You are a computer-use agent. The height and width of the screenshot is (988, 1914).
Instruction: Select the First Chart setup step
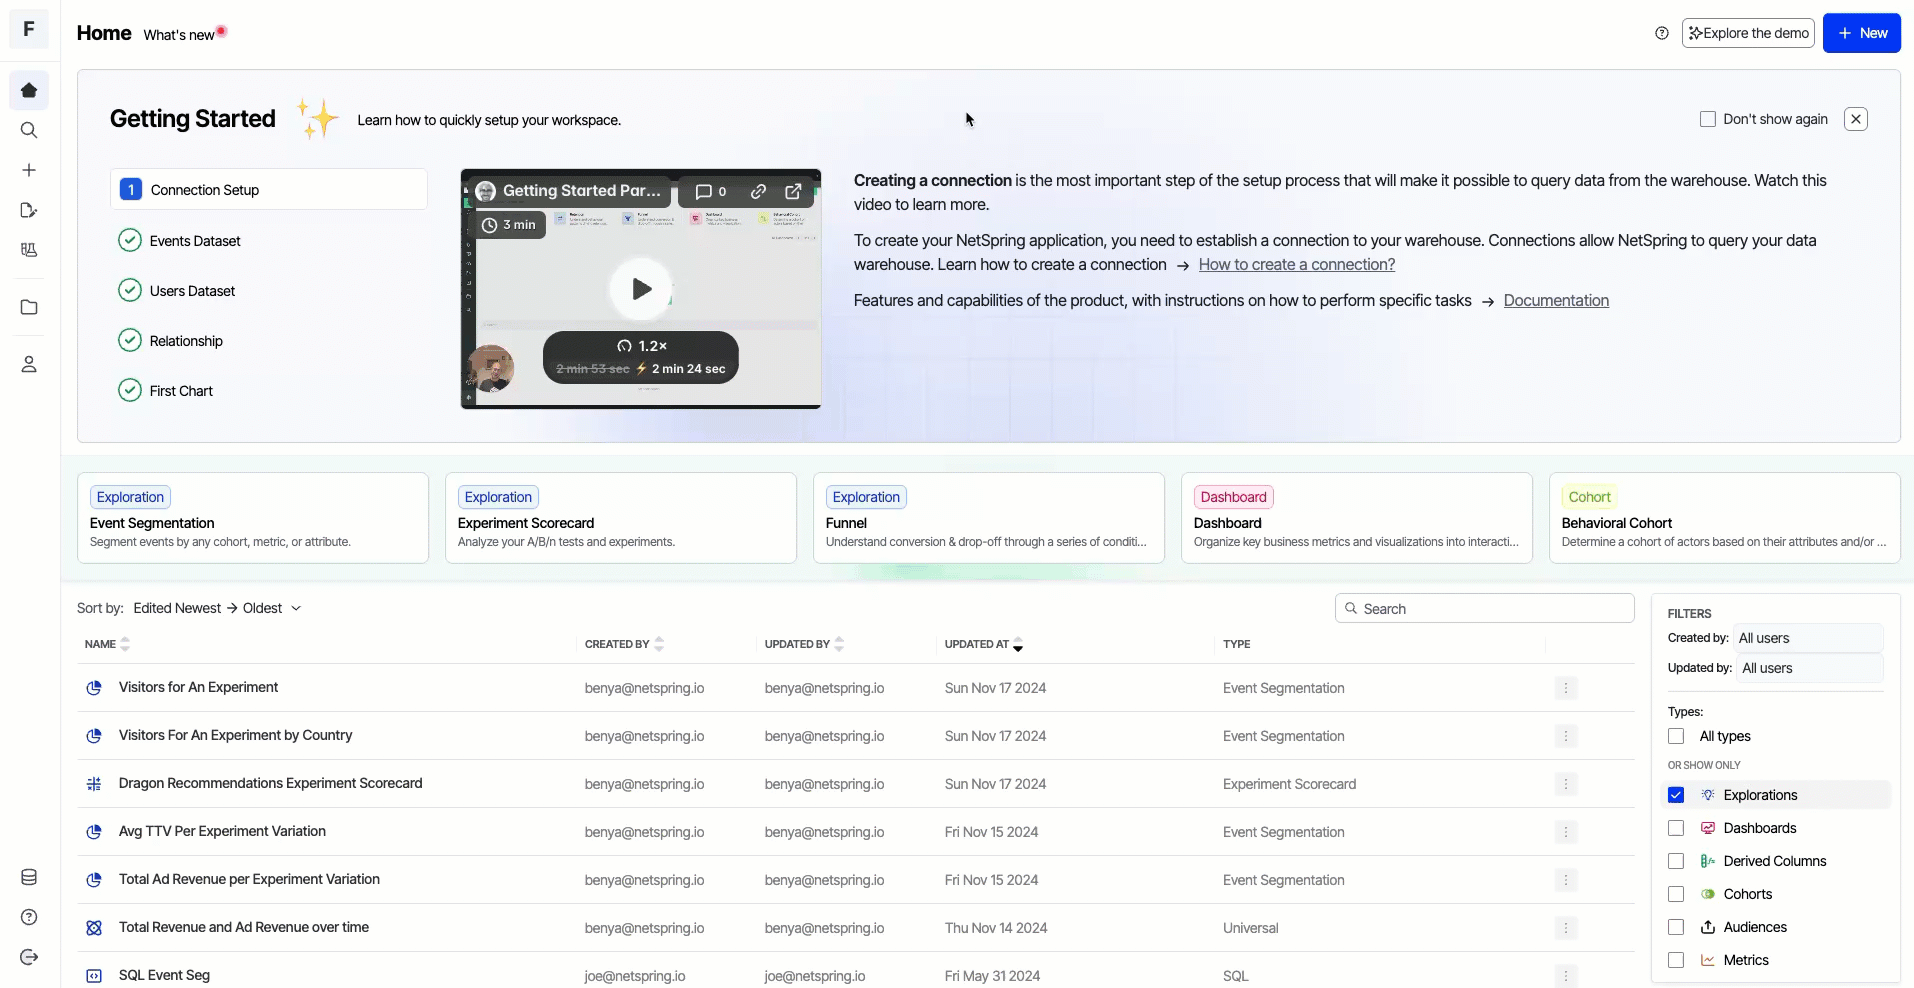tap(181, 391)
